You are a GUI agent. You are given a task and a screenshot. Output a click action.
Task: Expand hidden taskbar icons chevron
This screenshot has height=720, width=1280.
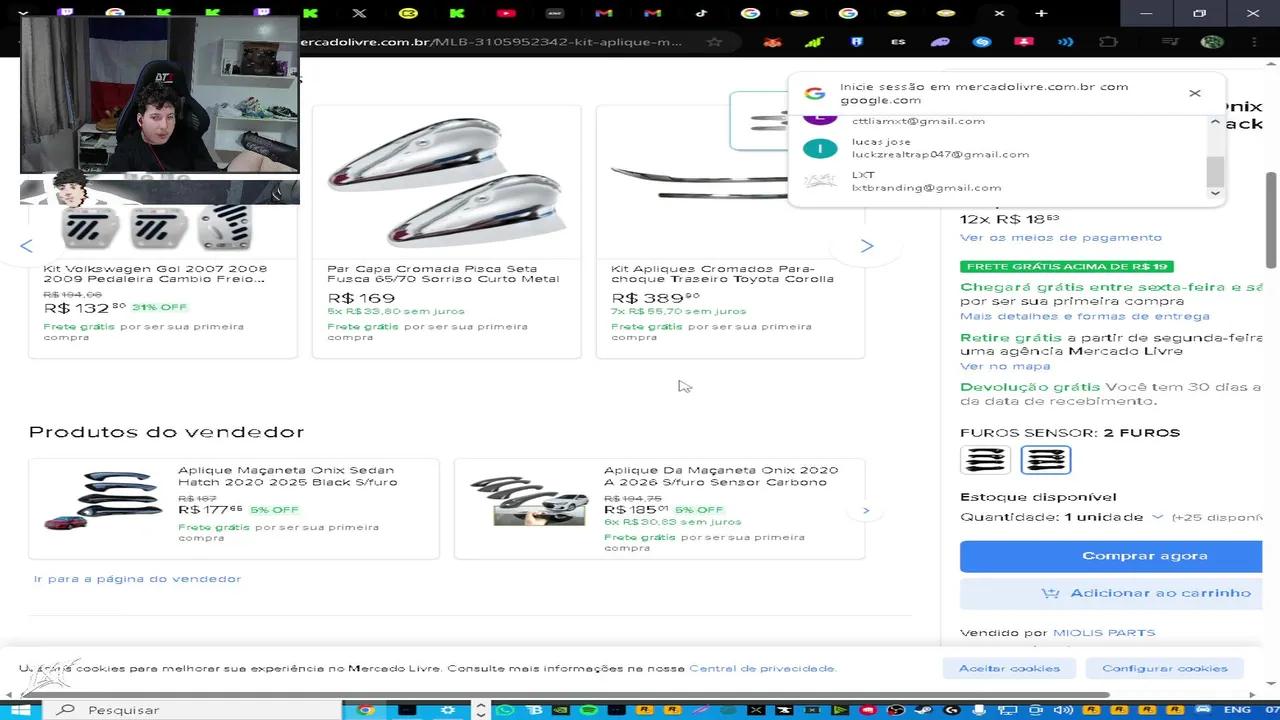(x=481, y=709)
